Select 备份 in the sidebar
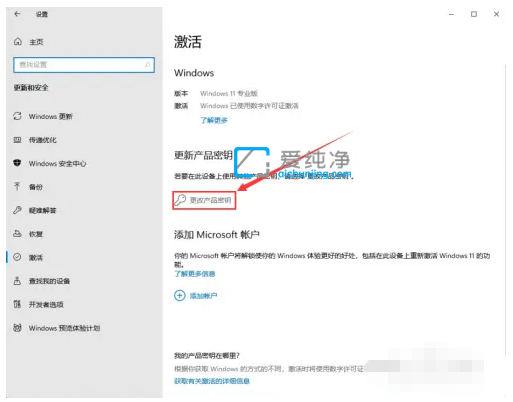This screenshot has width=513, height=402. (36, 187)
